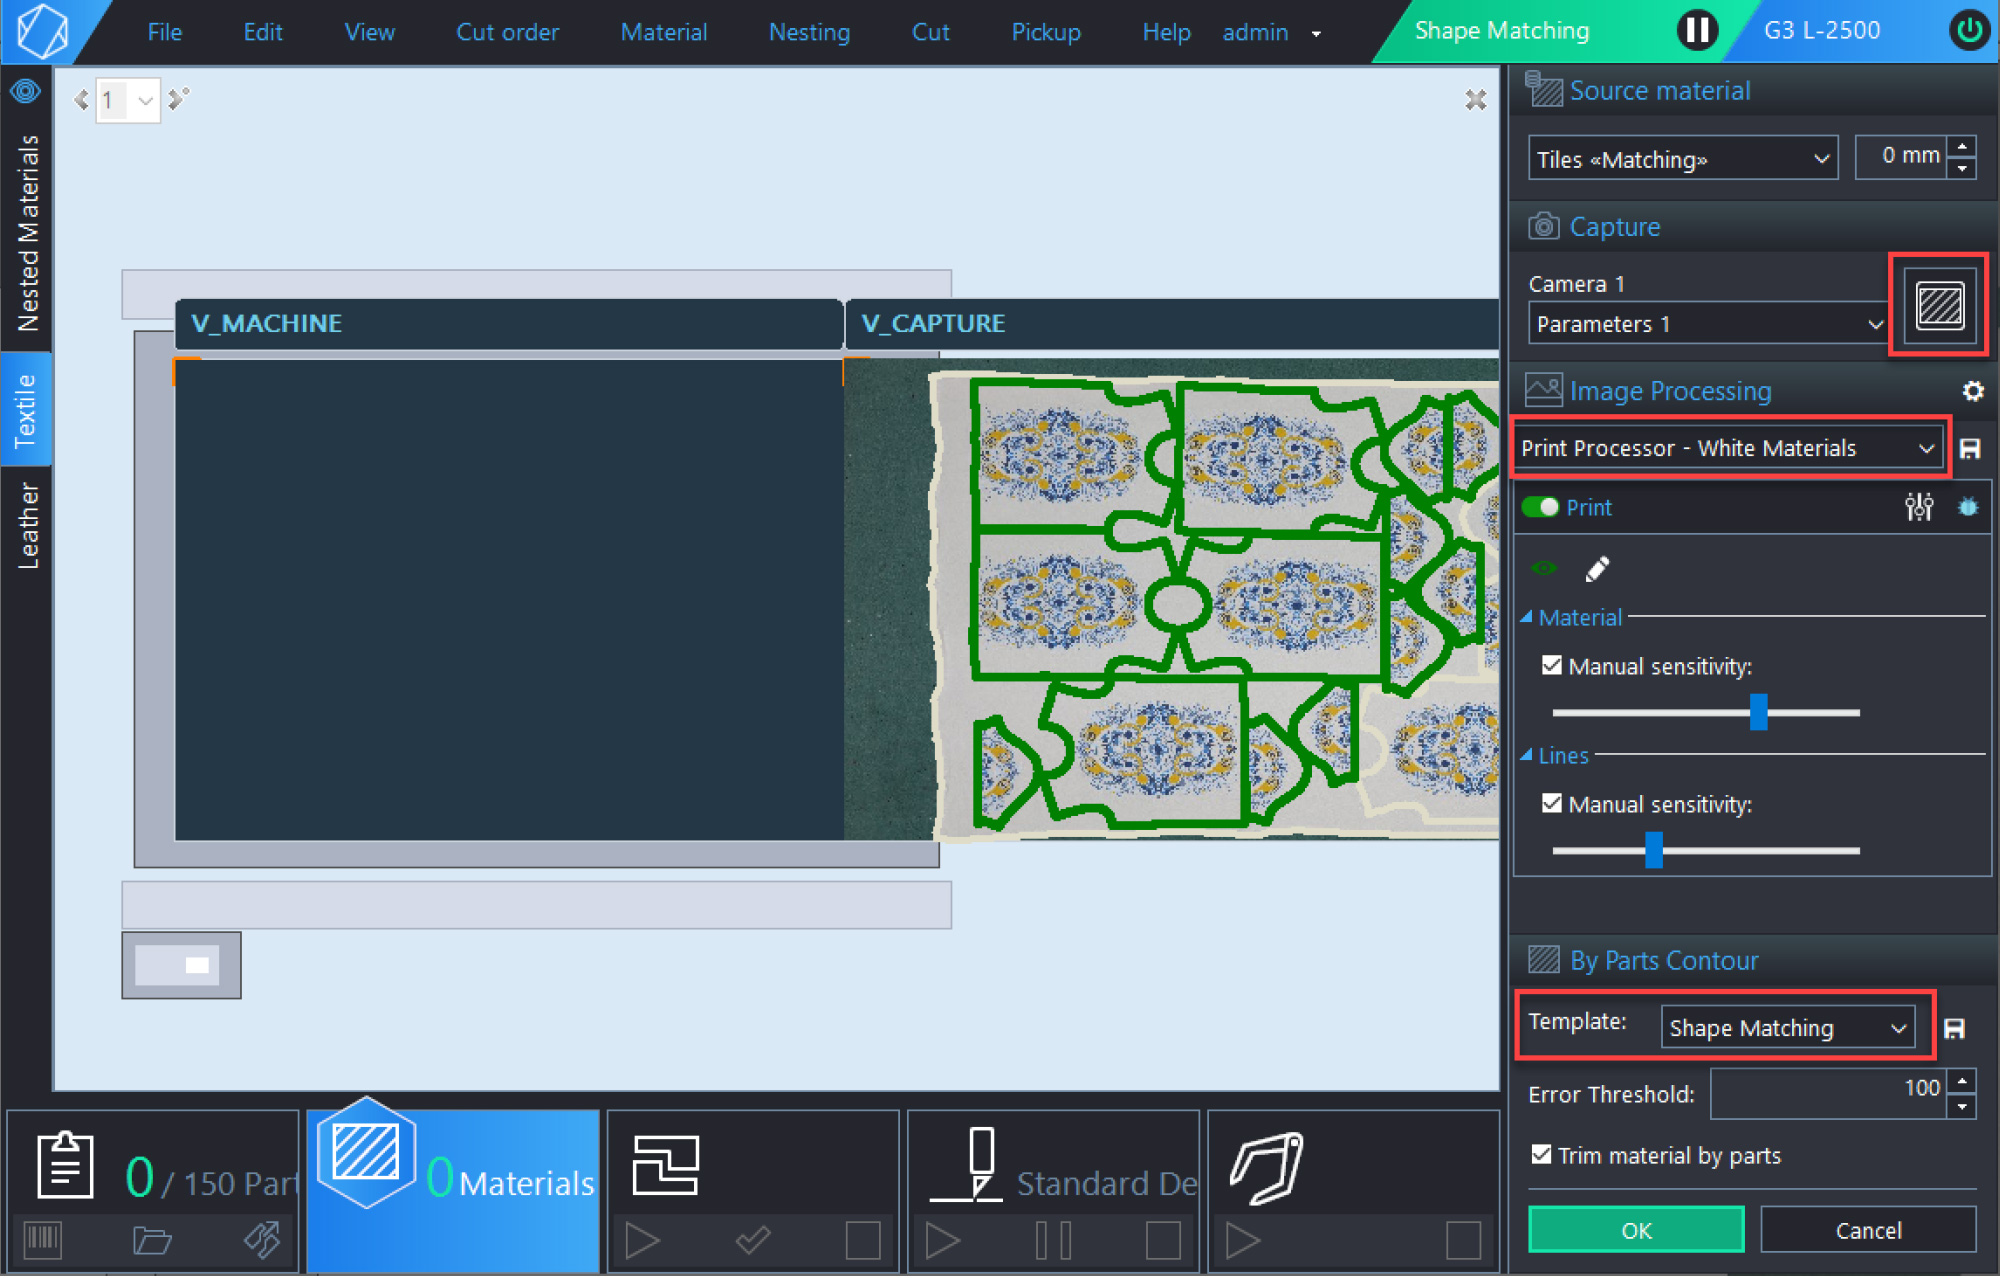Click the G3 L-2500 machine label
The width and height of the screenshot is (2001, 1278).
pos(1822,30)
